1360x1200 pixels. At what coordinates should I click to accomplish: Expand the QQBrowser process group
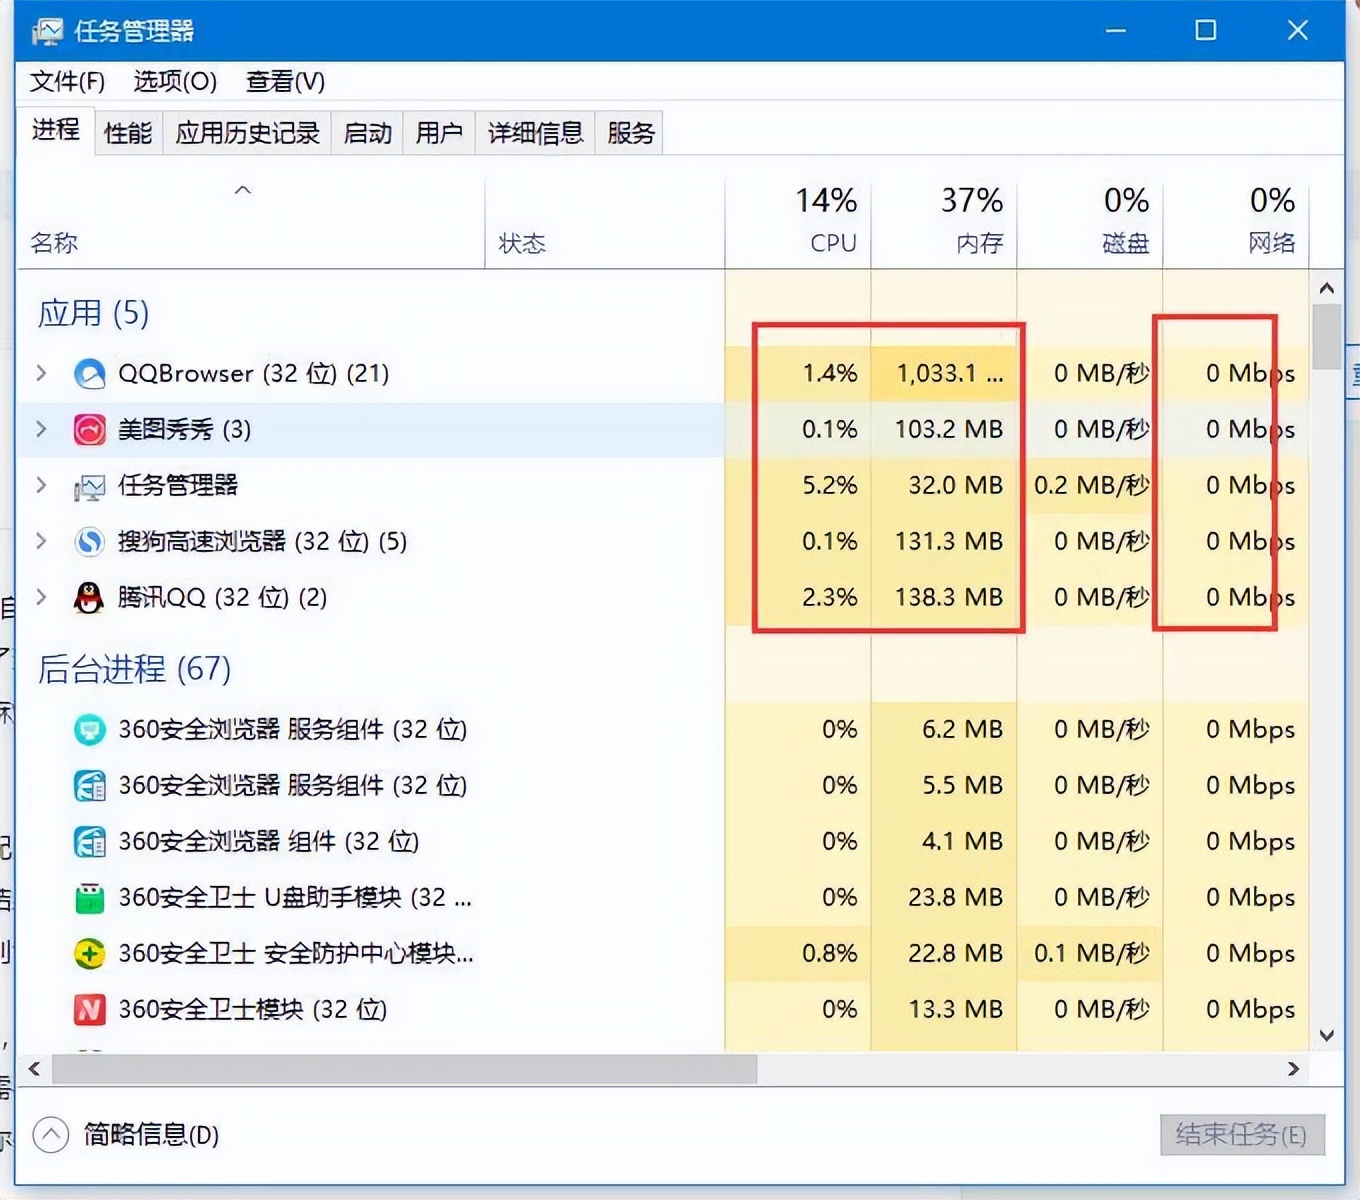pos(41,373)
